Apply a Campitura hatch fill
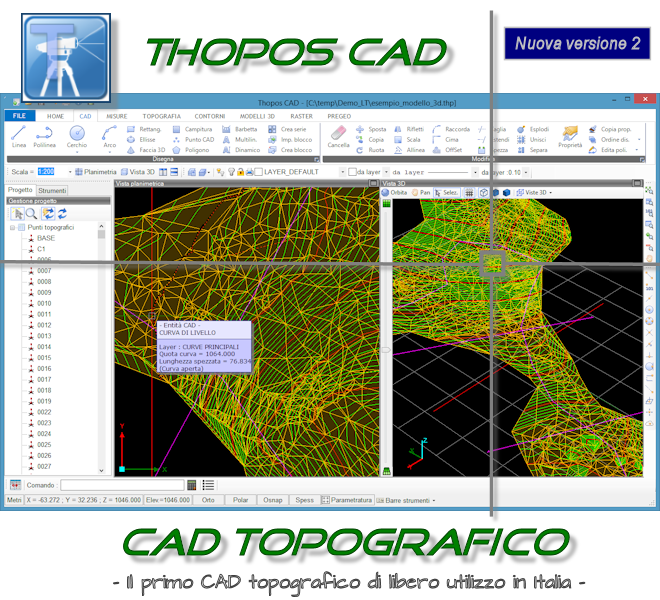Image resolution: width=660 pixels, height=600 pixels. [x=192, y=129]
